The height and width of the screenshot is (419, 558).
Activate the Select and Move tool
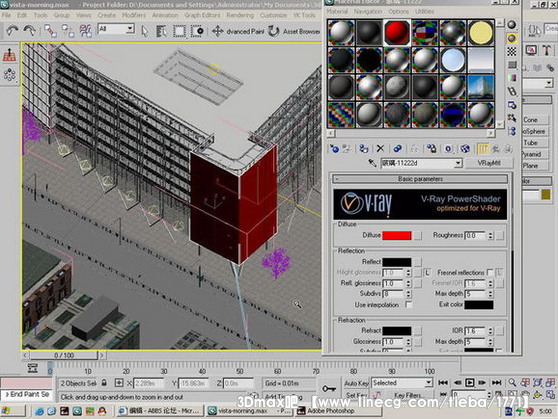click(x=217, y=31)
